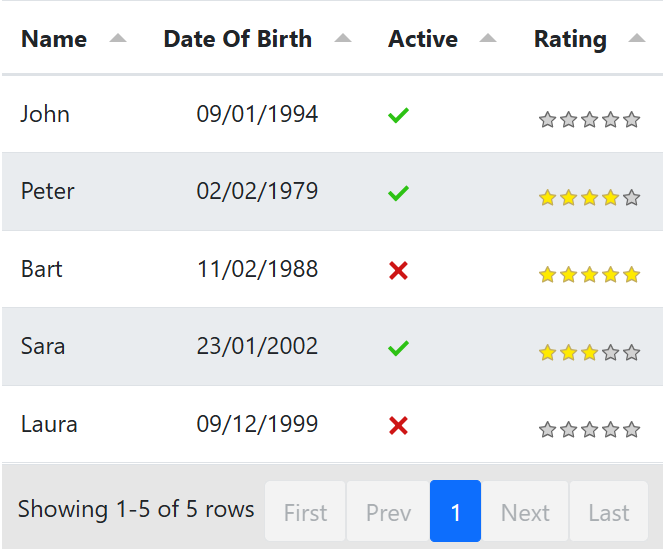The height and width of the screenshot is (549, 663).
Task: Click the fifth star in Bart's rating
Action: pyautogui.click(x=631, y=275)
